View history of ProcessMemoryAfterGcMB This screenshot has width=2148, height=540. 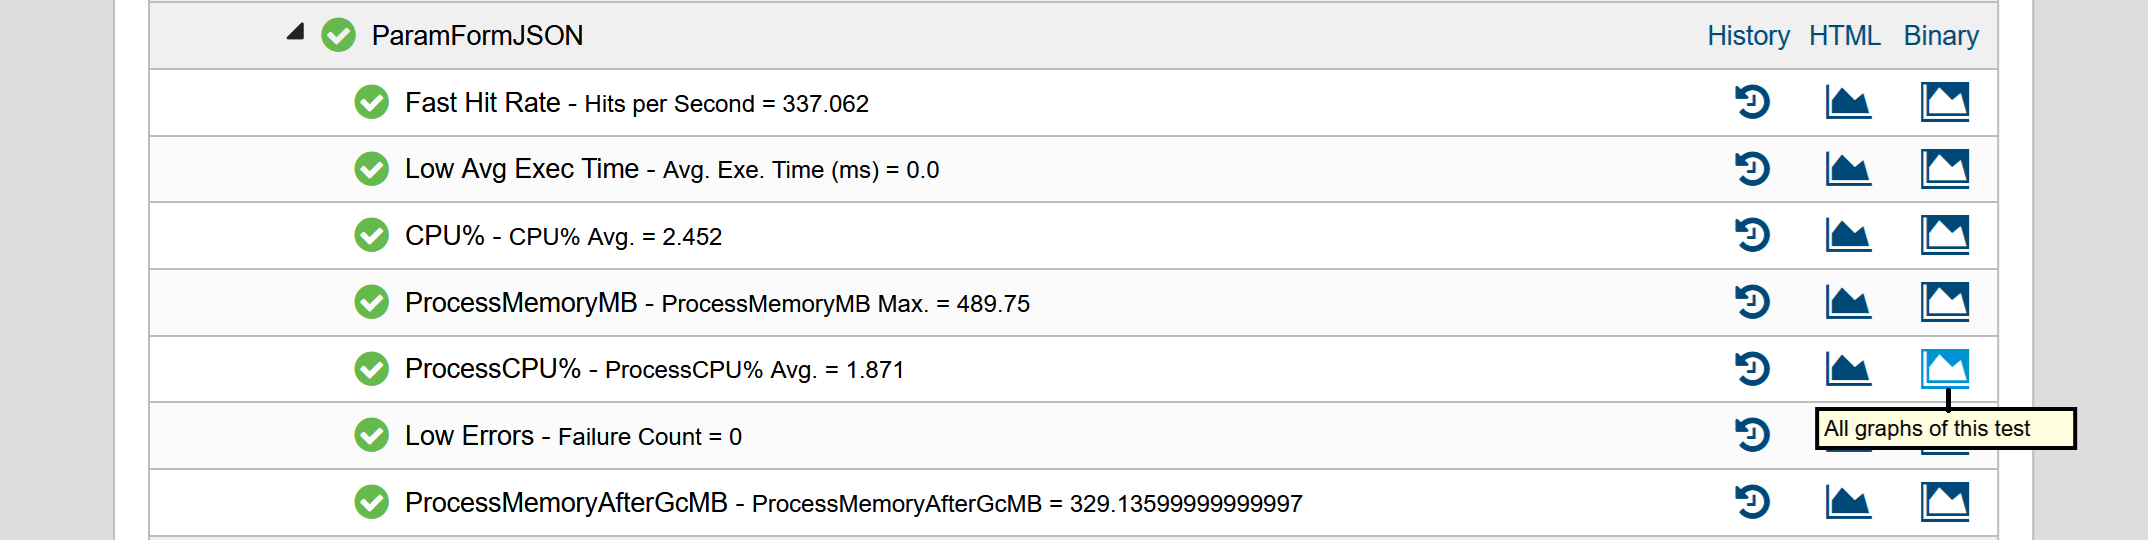(1752, 502)
